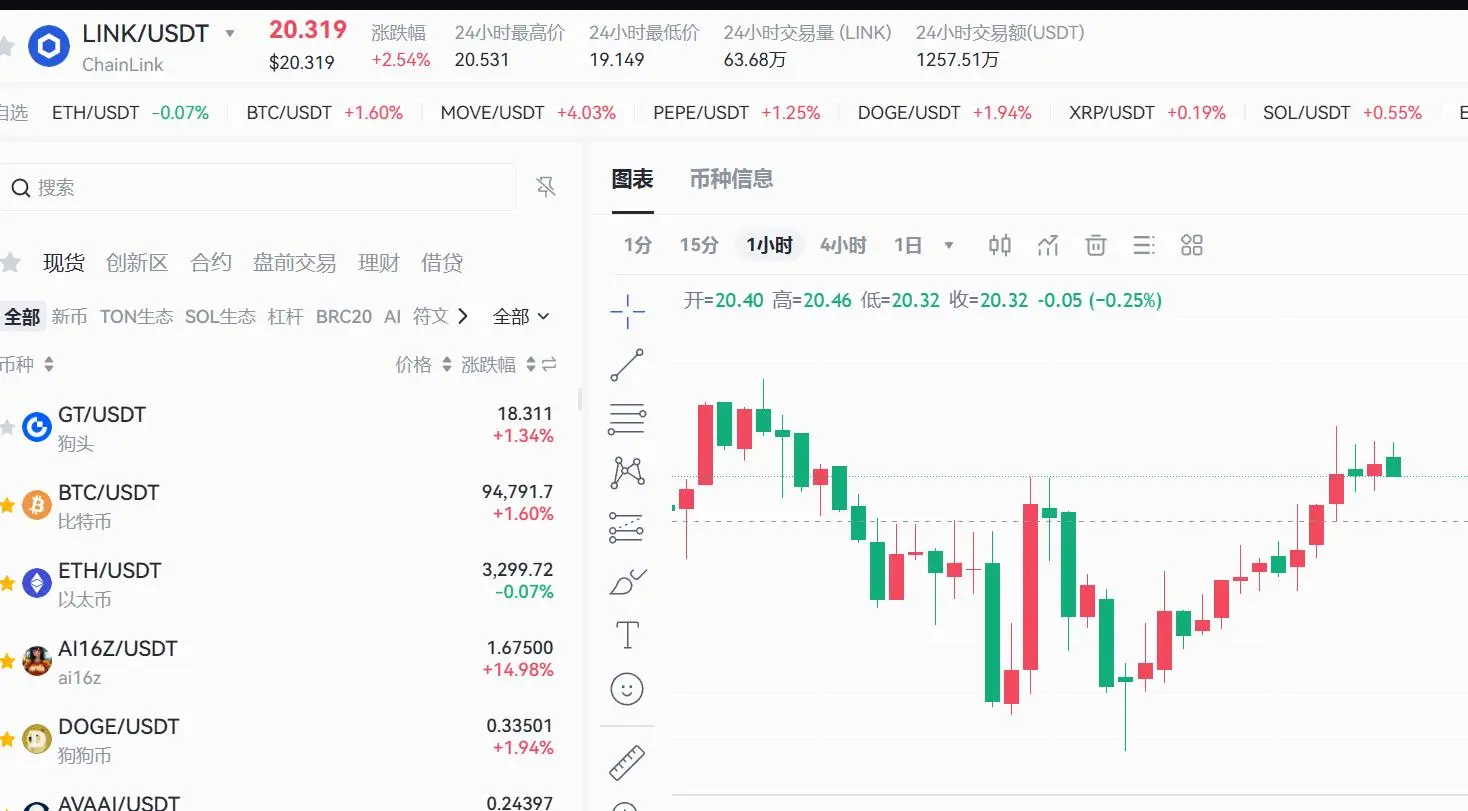
Task: Open the 全部 filter dropdown
Action: click(x=521, y=316)
